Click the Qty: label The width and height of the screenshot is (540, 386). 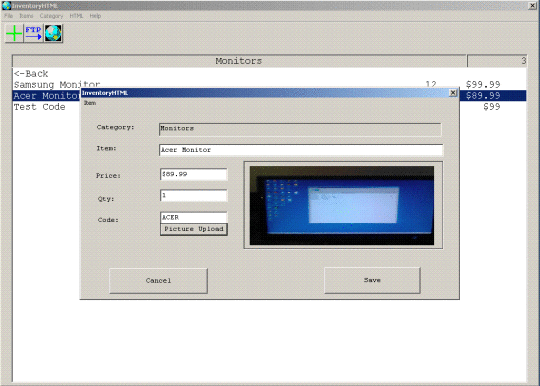coord(106,199)
